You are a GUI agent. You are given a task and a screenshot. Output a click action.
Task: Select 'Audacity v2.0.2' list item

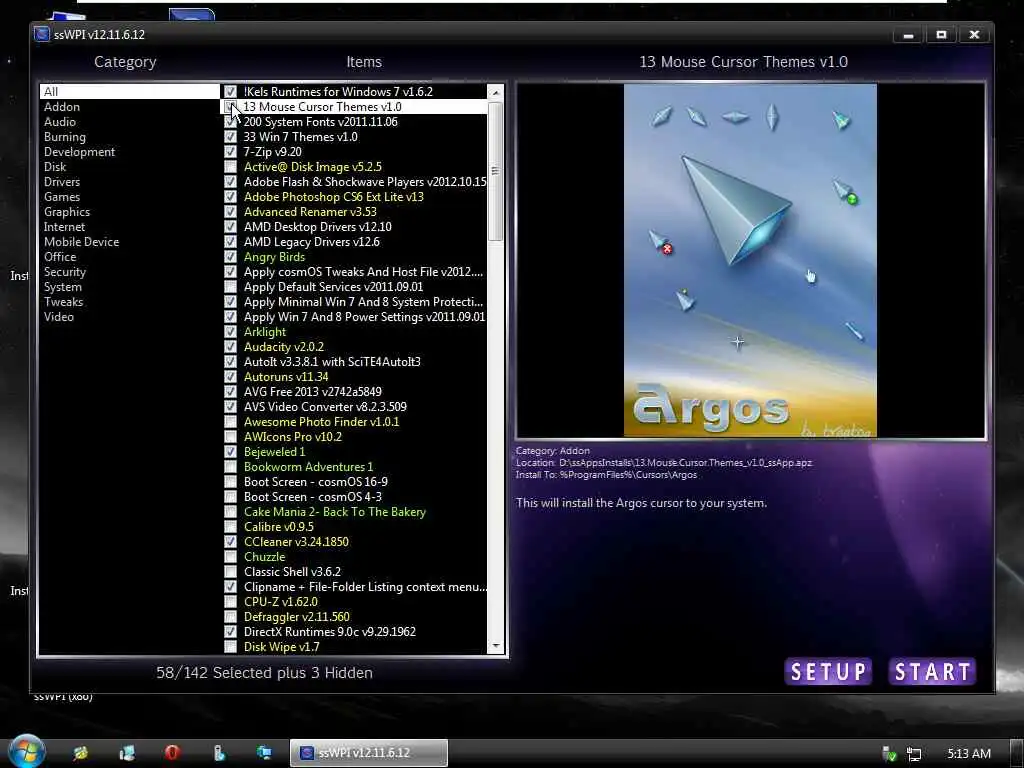[x=283, y=347]
